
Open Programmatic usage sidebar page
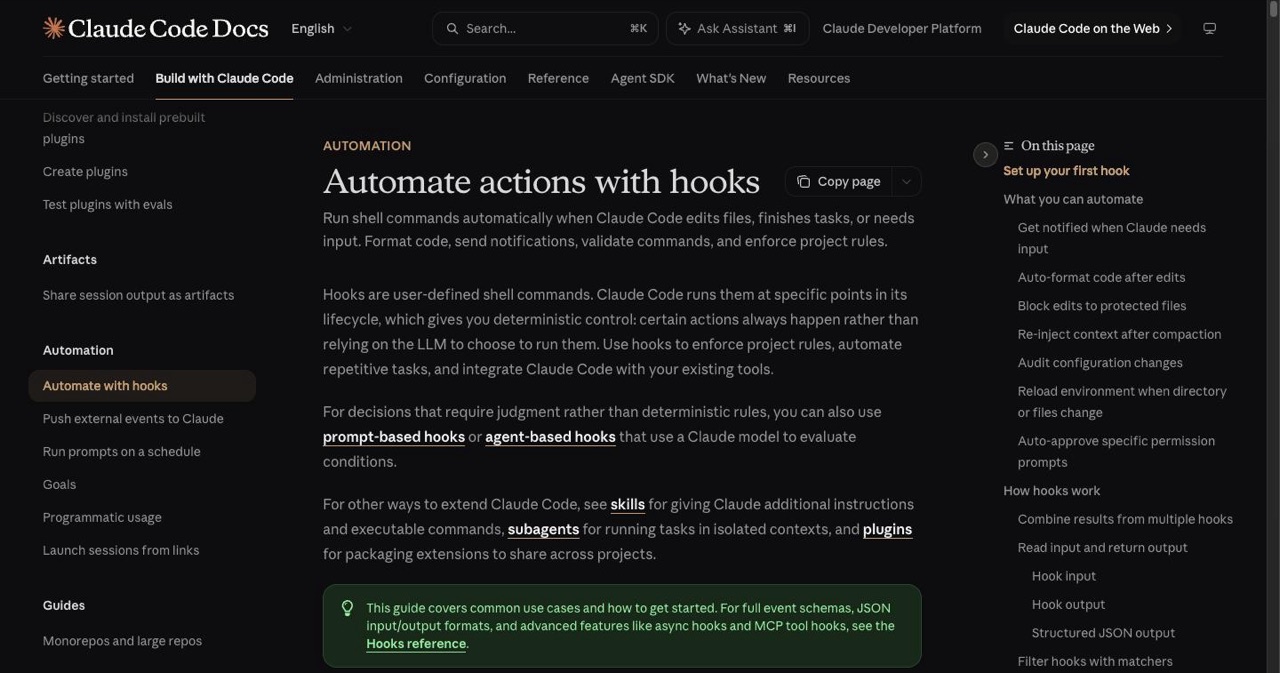[x=102, y=518]
